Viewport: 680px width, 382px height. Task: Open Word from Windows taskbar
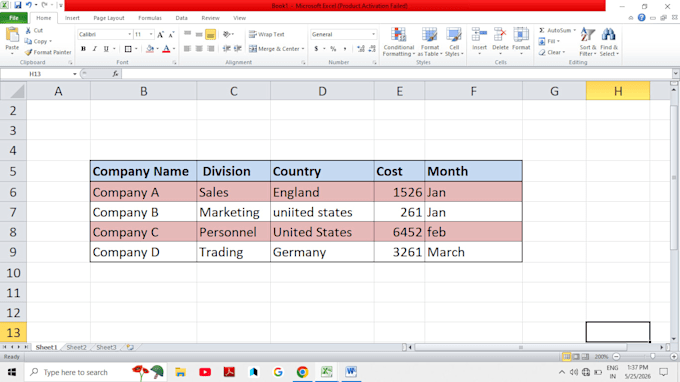[x=351, y=372]
